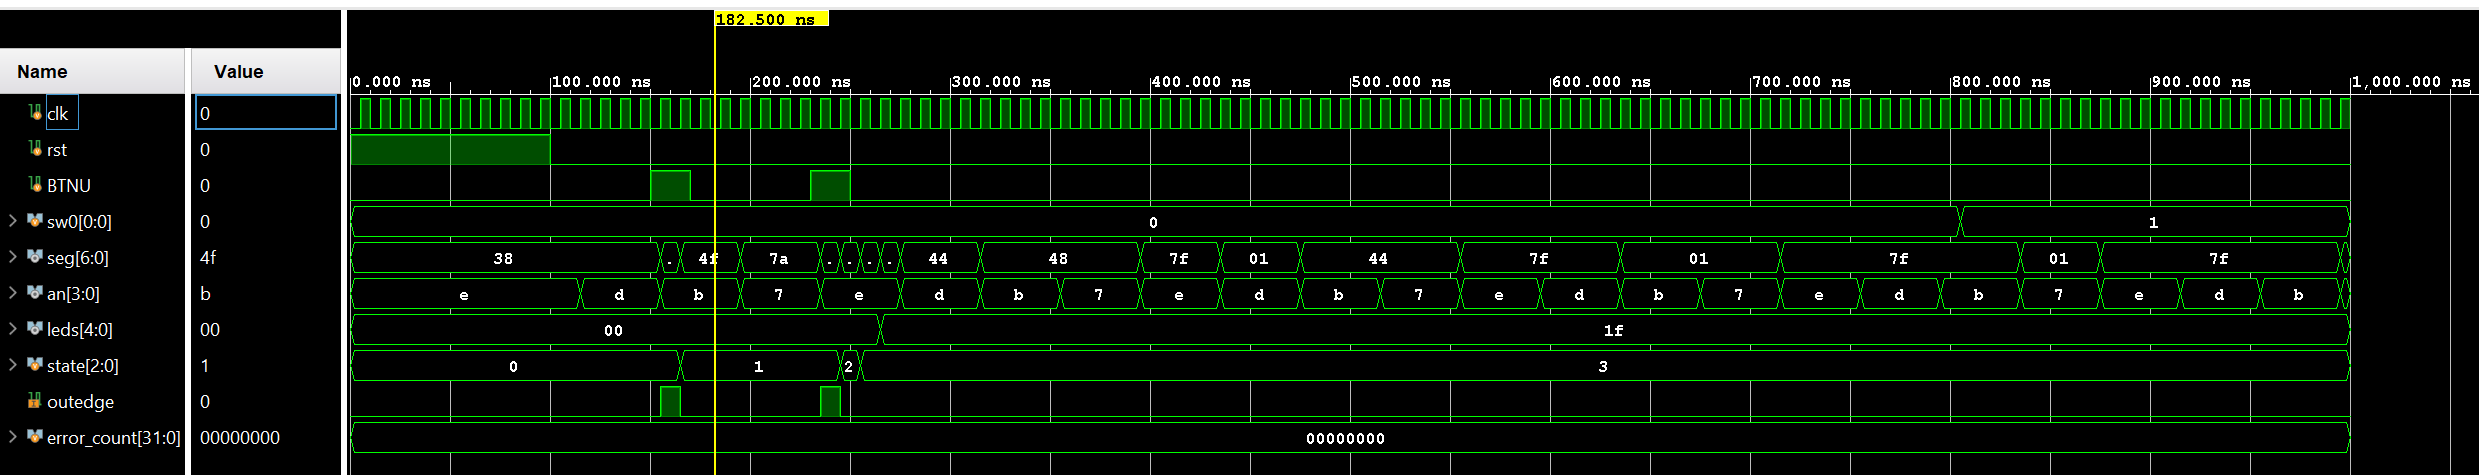The image size is (2479, 475).
Task: Click the leds waveform segment 1f
Action: click(1614, 330)
